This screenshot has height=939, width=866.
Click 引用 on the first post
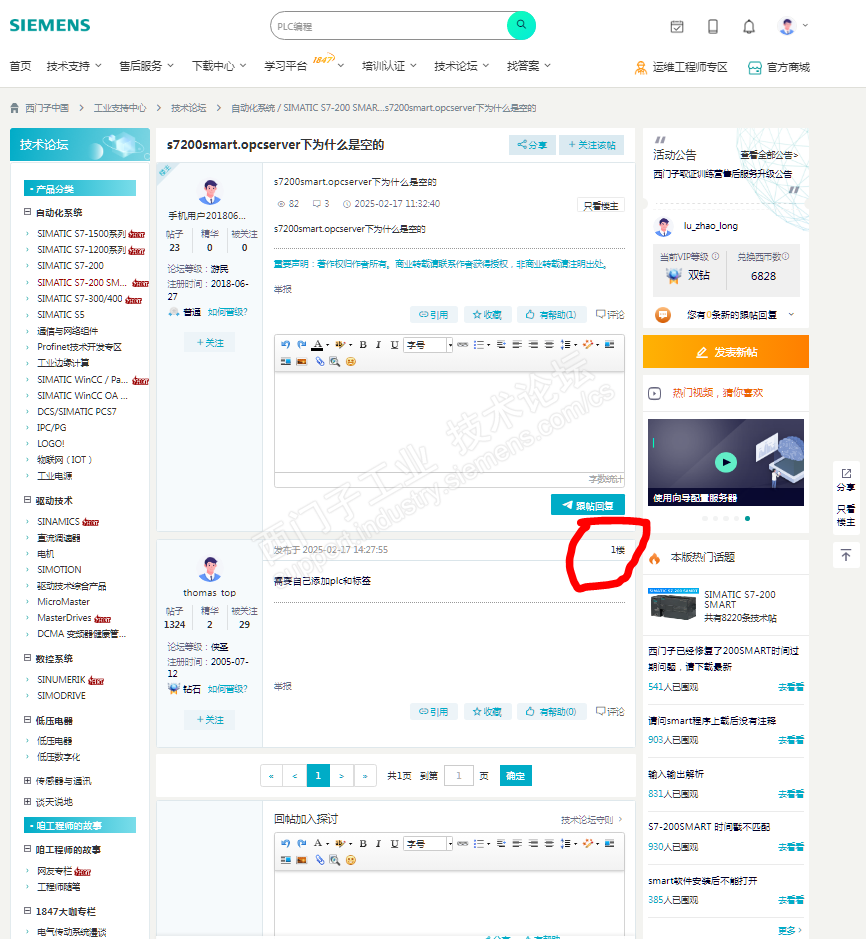coord(434,314)
